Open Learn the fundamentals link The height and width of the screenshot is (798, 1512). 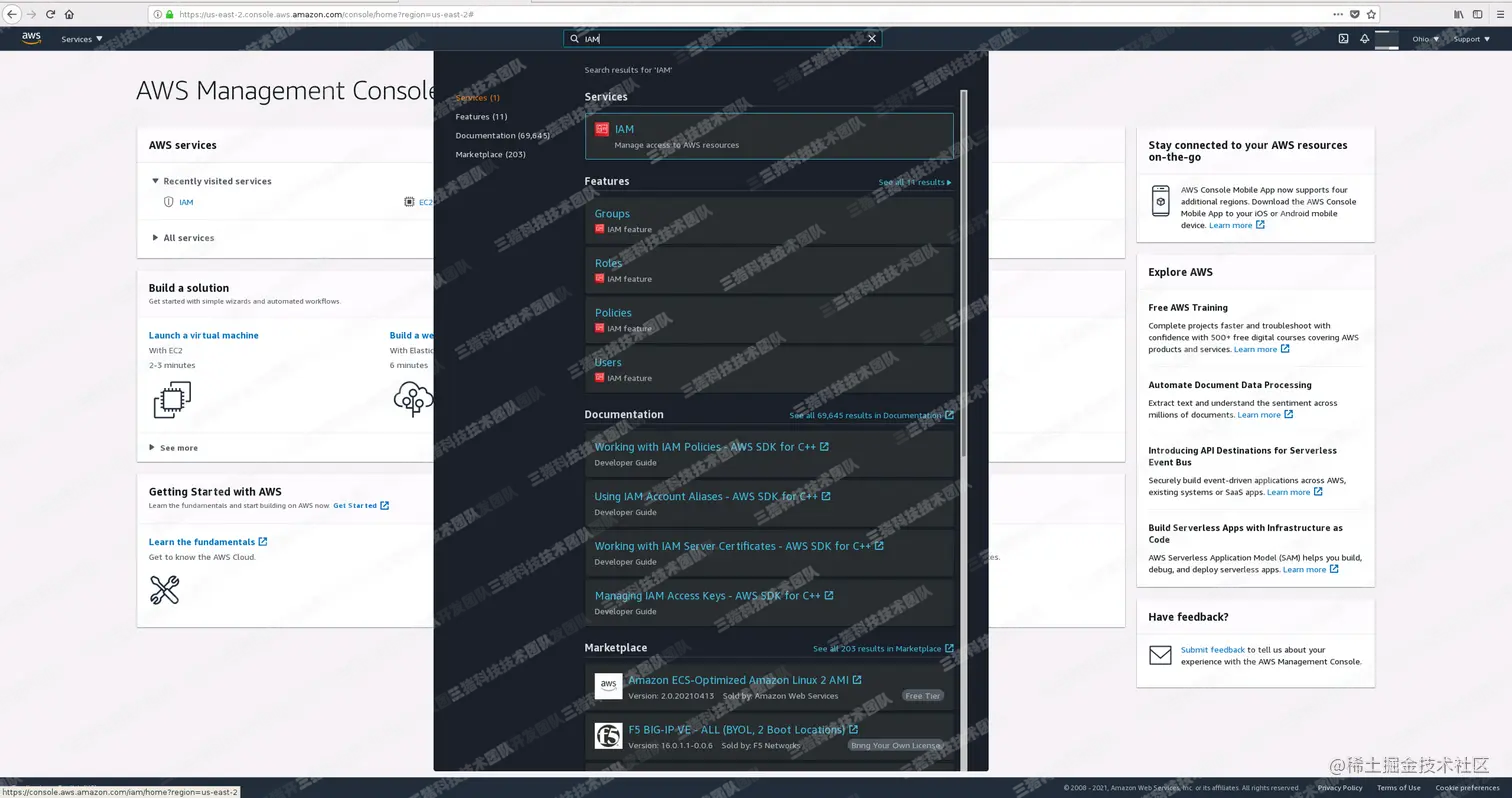(208, 542)
